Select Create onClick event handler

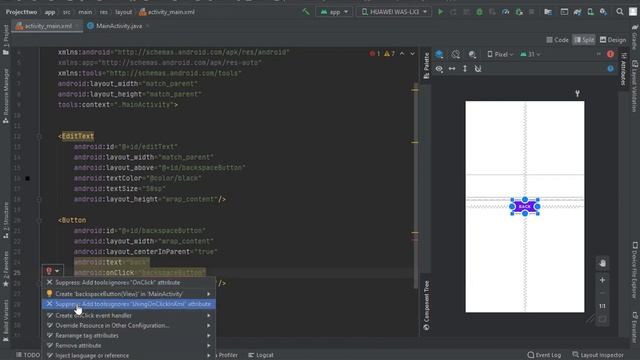pyautogui.click(x=129, y=316)
